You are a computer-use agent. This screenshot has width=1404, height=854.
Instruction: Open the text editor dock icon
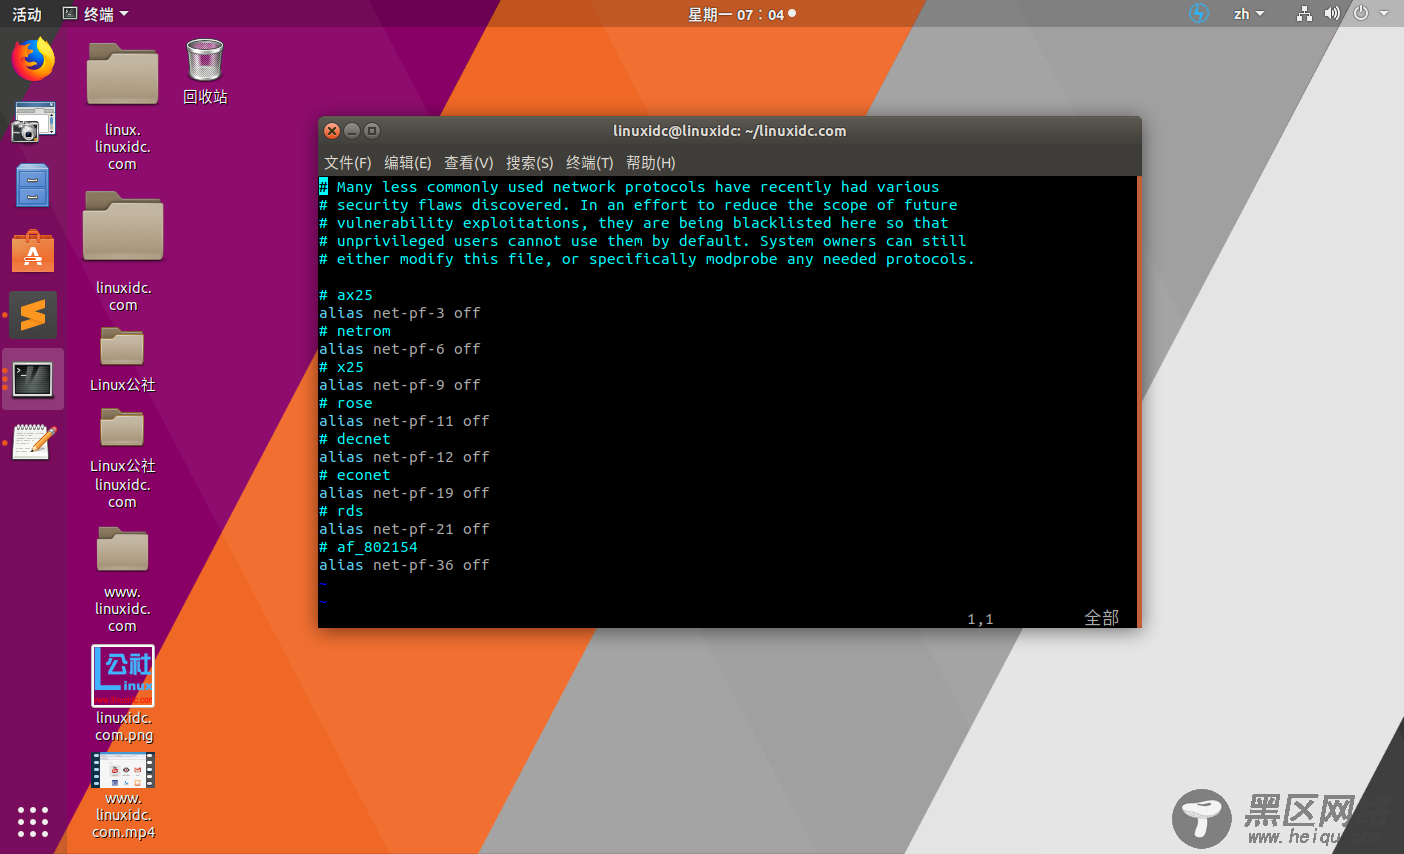tap(33, 441)
